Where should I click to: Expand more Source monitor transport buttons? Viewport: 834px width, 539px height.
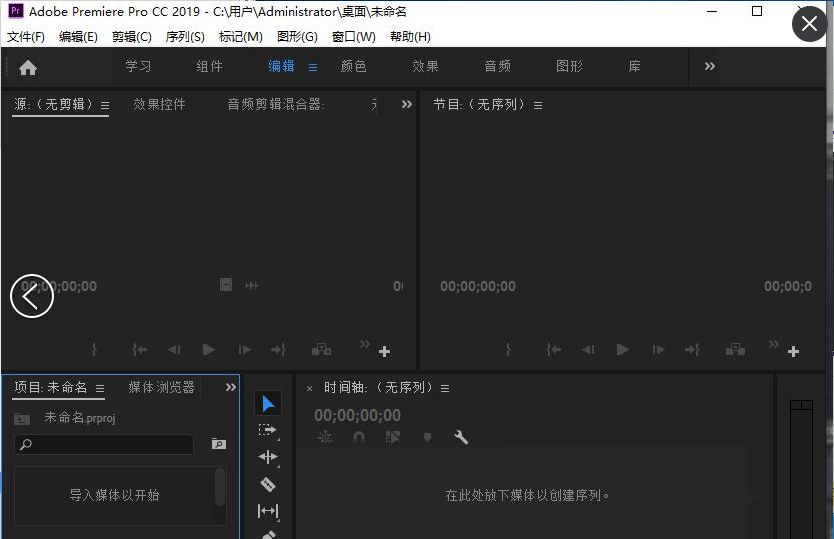[364, 344]
